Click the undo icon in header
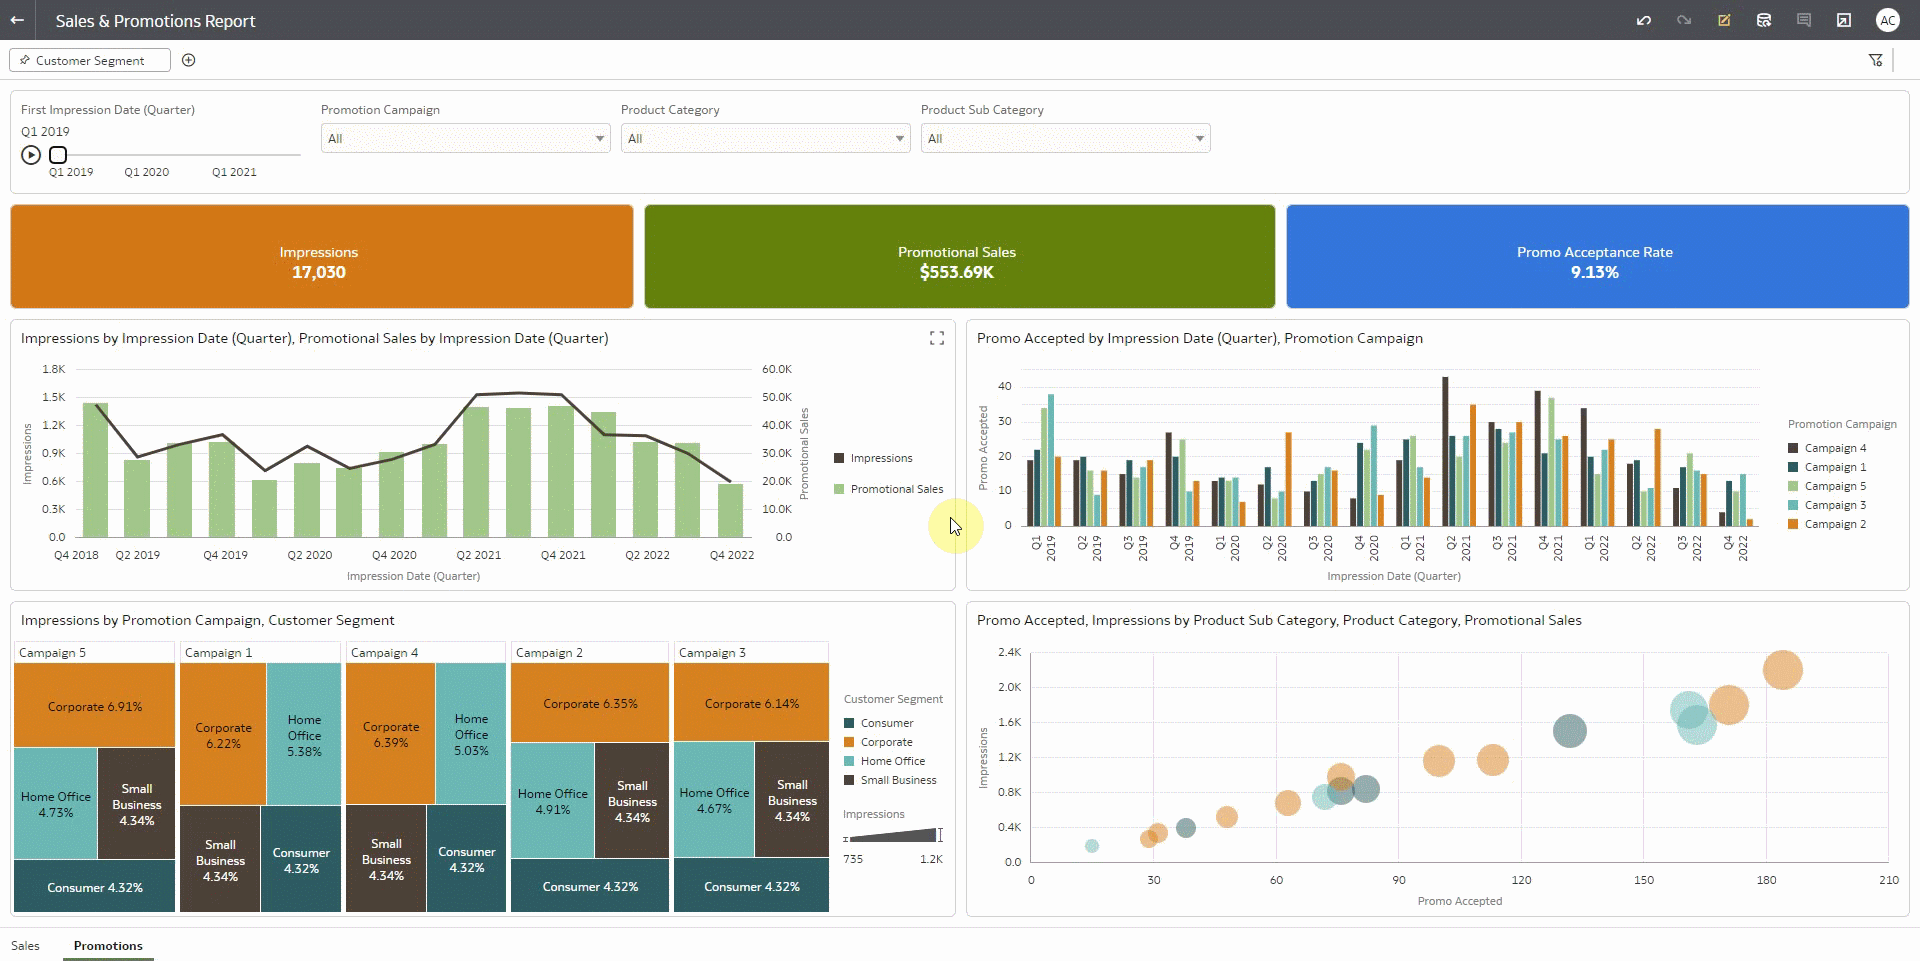This screenshot has width=1920, height=961. (x=1643, y=20)
